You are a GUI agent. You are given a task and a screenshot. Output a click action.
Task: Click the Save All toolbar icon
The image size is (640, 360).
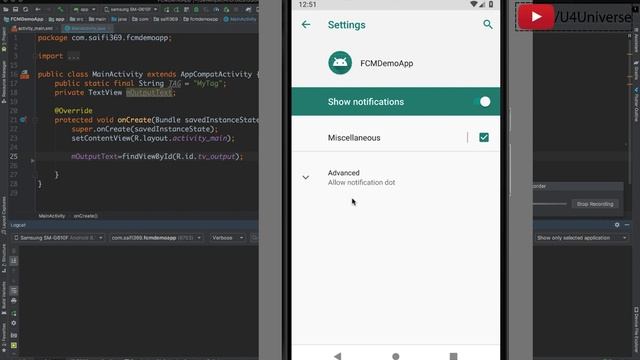click(x=16, y=9)
